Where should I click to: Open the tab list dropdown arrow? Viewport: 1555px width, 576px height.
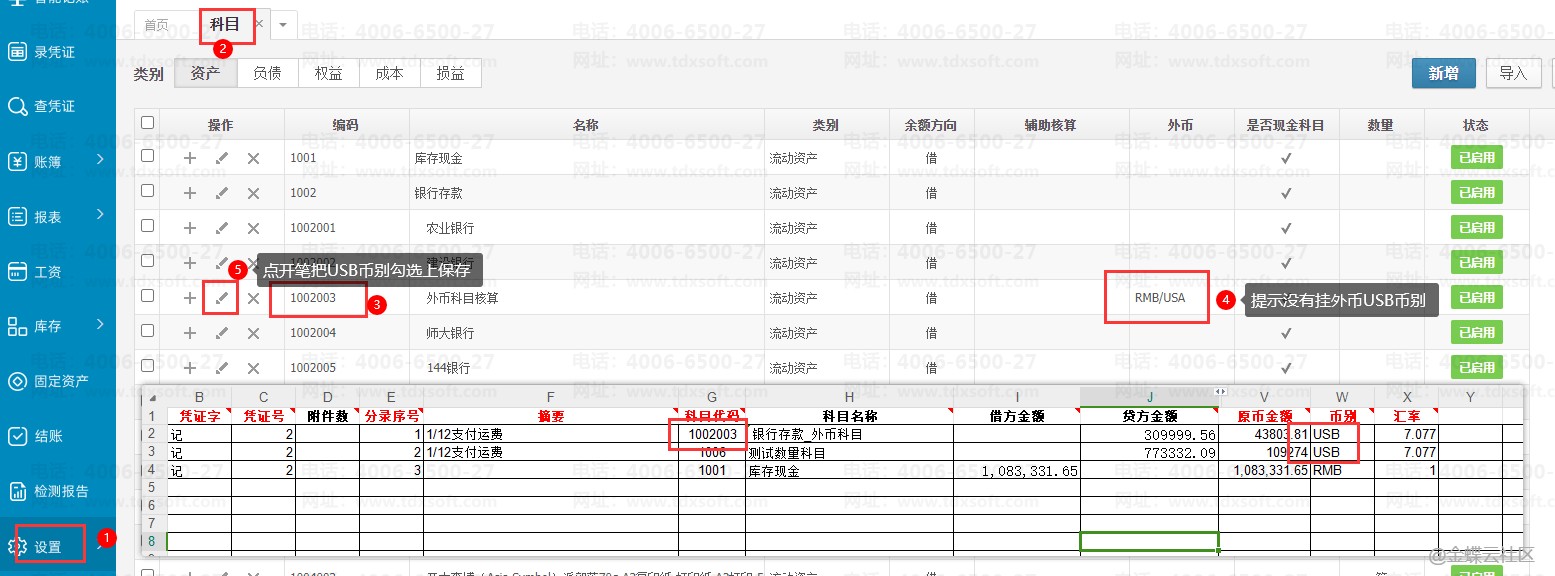coord(283,24)
